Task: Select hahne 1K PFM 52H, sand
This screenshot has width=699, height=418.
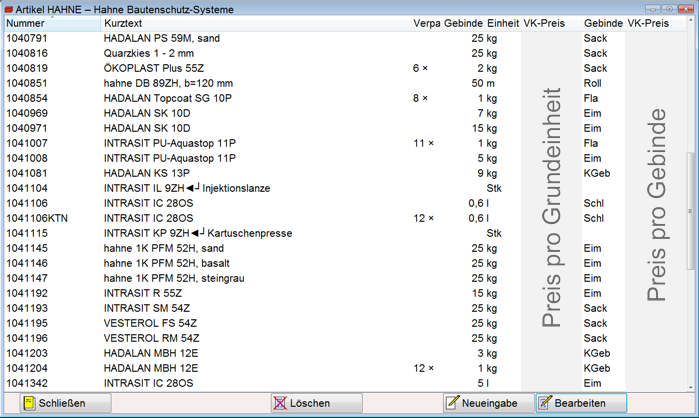Action: coord(345,248)
